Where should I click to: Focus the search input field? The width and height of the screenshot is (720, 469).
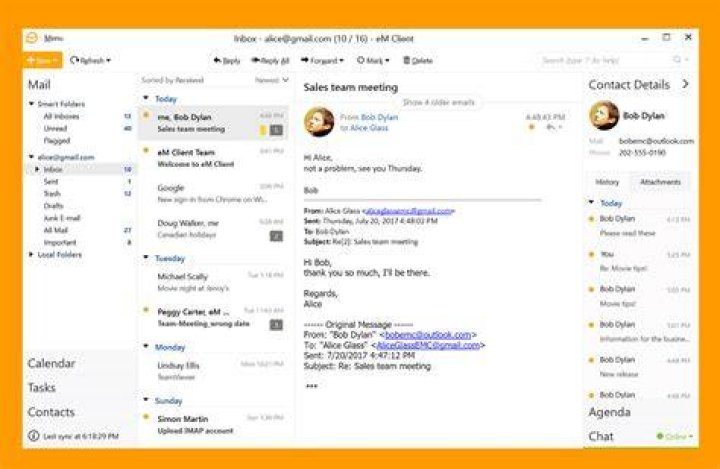605,60
